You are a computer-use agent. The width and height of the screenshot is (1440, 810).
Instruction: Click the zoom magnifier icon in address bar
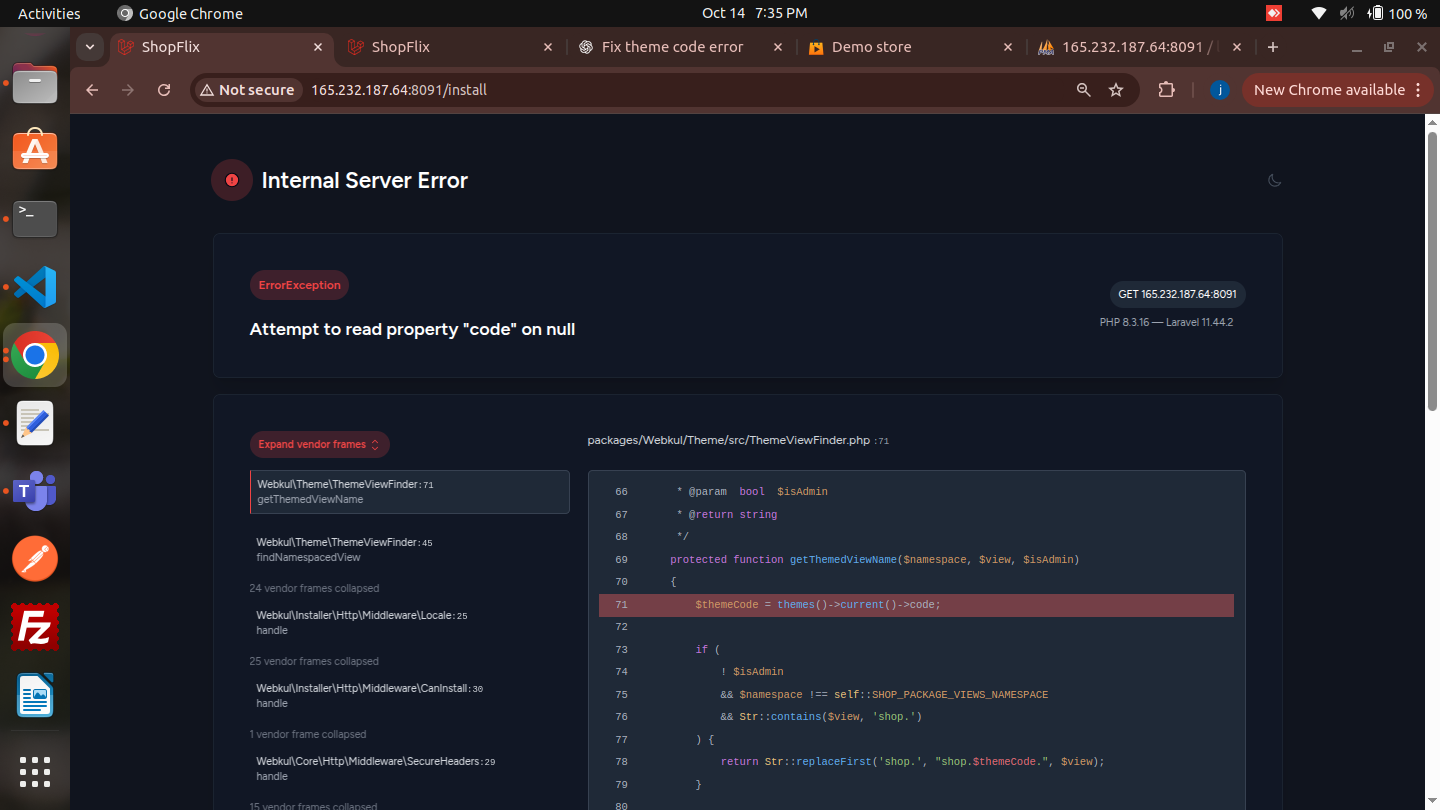pos(1083,90)
